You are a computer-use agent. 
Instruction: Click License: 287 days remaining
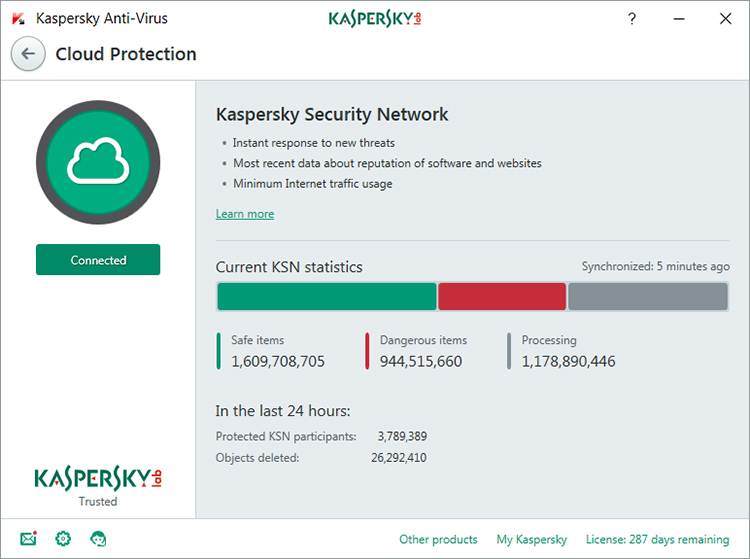tap(657, 539)
